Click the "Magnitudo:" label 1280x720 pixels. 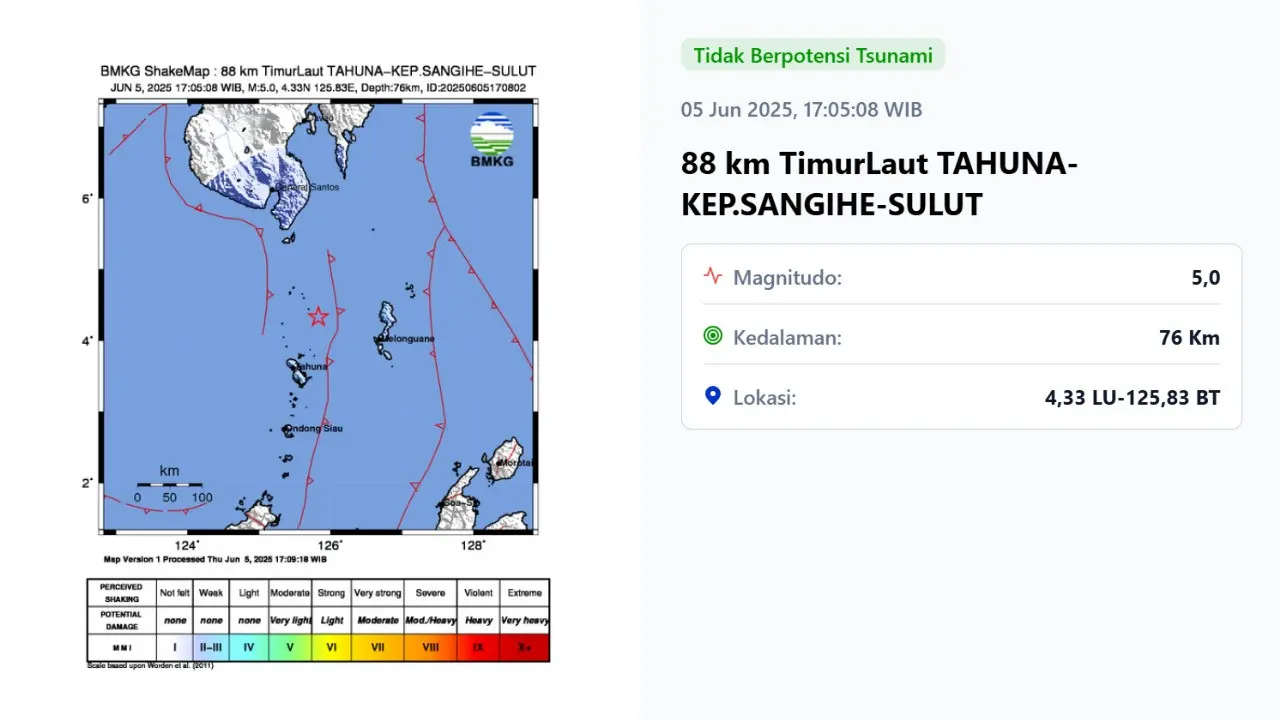(788, 277)
